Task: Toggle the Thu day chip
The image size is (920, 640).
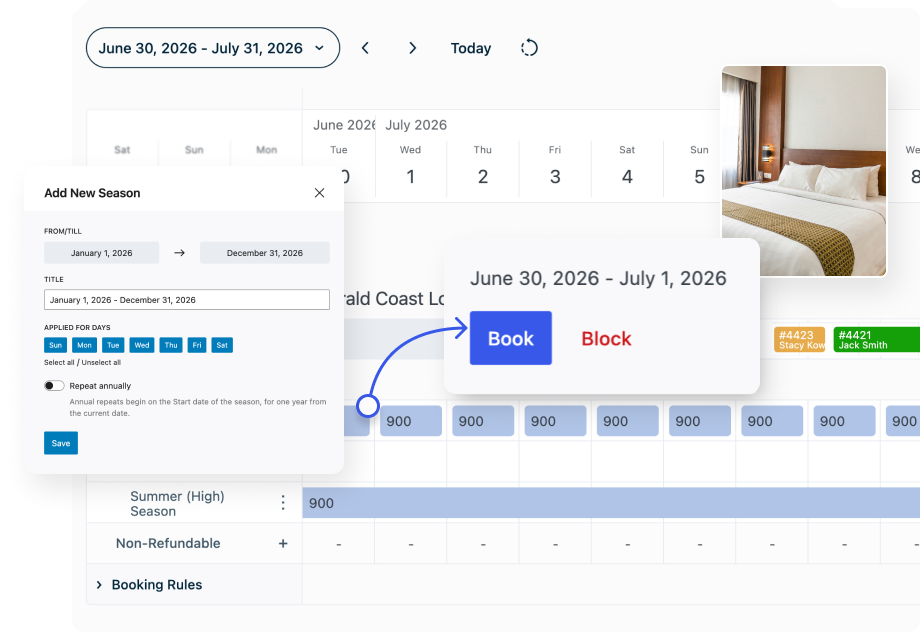Action: (x=171, y=345)
